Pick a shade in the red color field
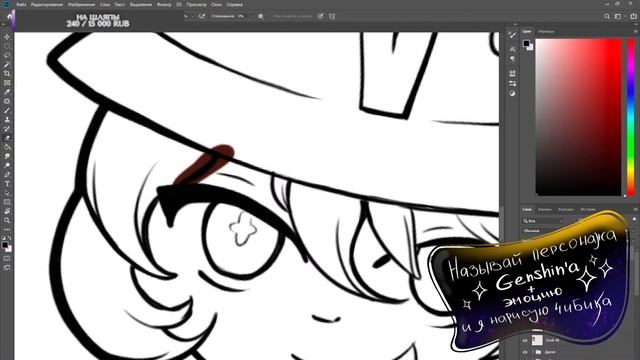Viewport: 640px width, 360px height. tap(578, 117)
